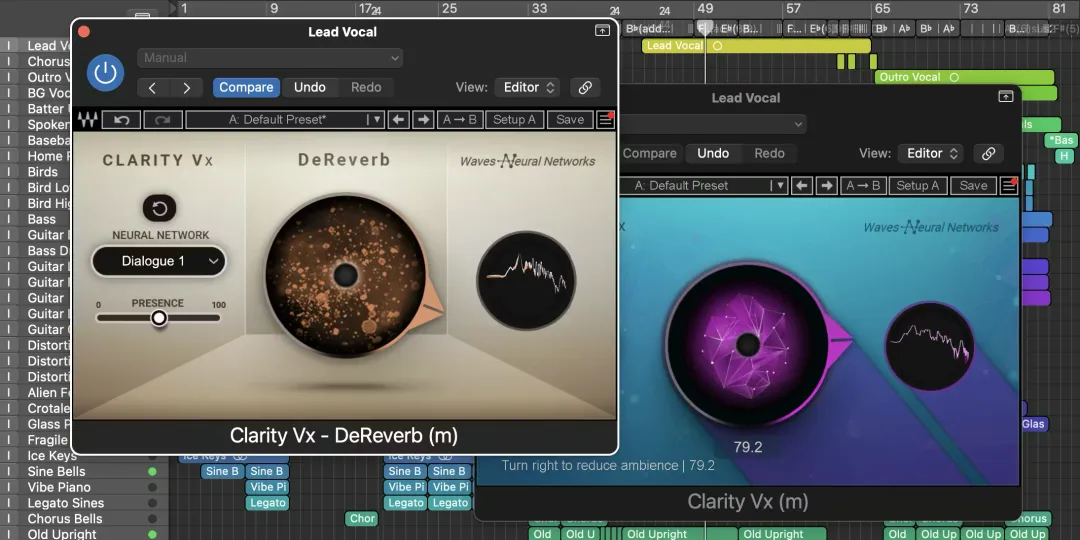Open the hamburger menu in DeReverb toolbar
Viewport: 1080px width, 540px height.
[605, 120]
